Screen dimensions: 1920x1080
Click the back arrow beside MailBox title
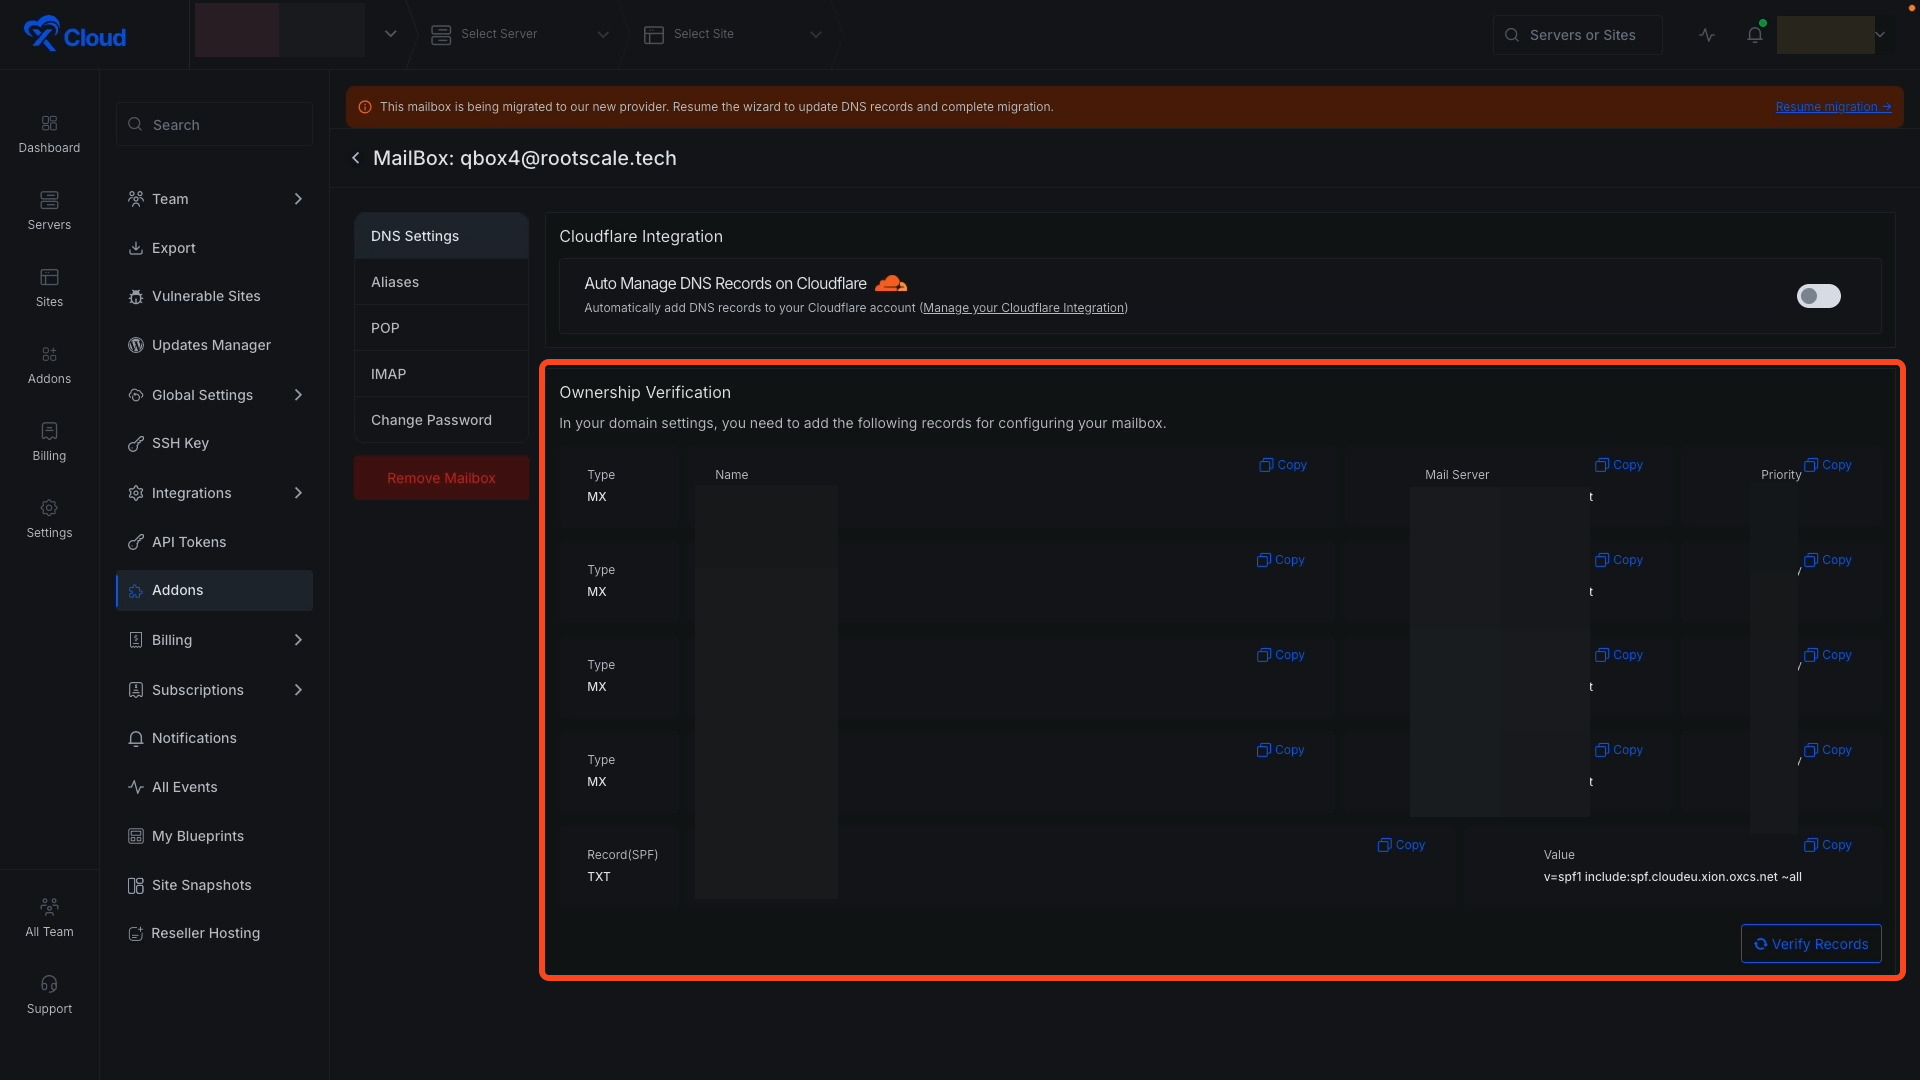click(356, 158)
